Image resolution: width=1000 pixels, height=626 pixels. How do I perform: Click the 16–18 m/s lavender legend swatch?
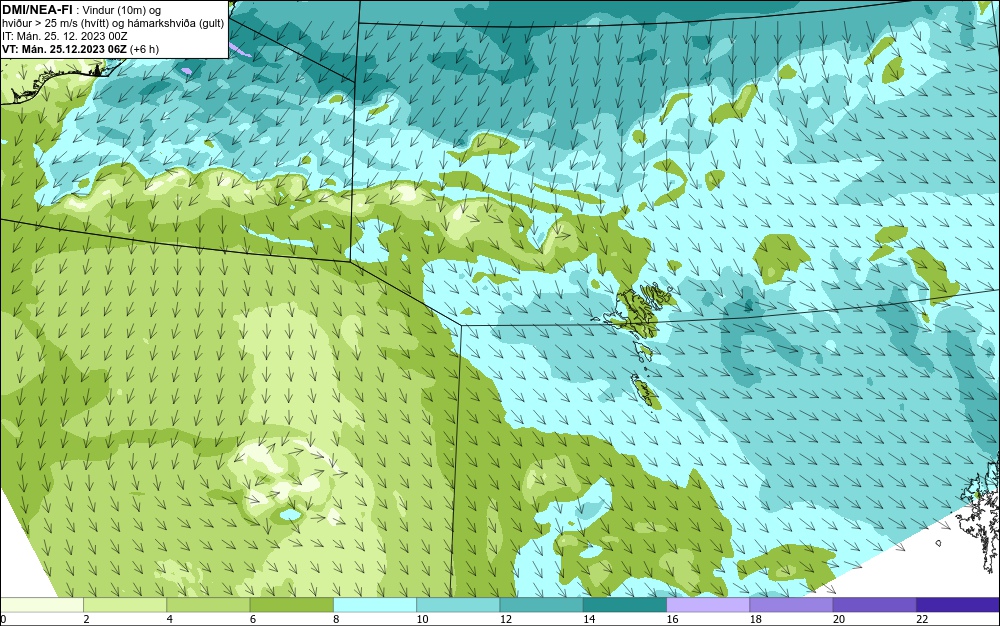[708, 604]
